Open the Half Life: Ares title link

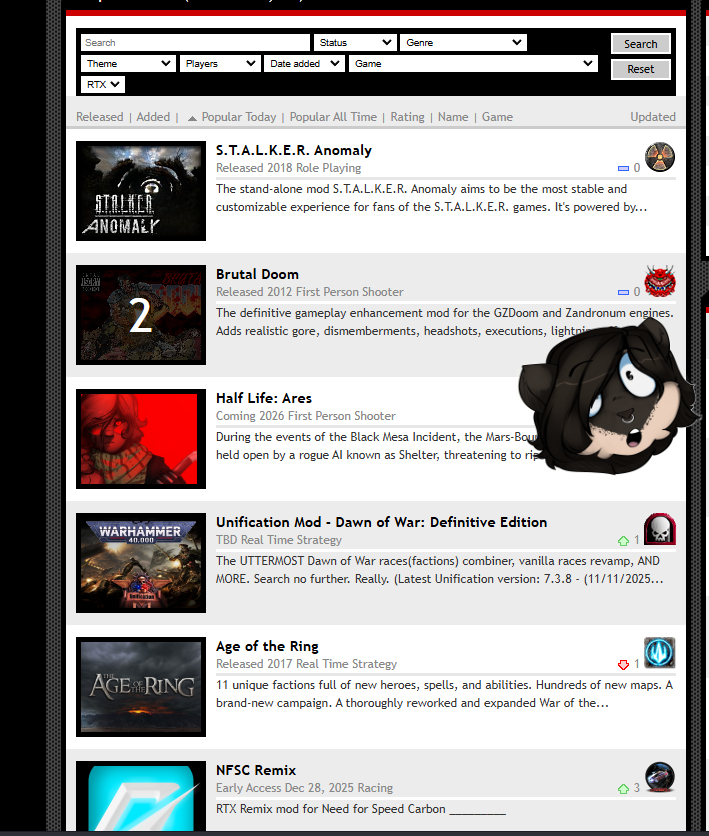click(x=264, y=398)
